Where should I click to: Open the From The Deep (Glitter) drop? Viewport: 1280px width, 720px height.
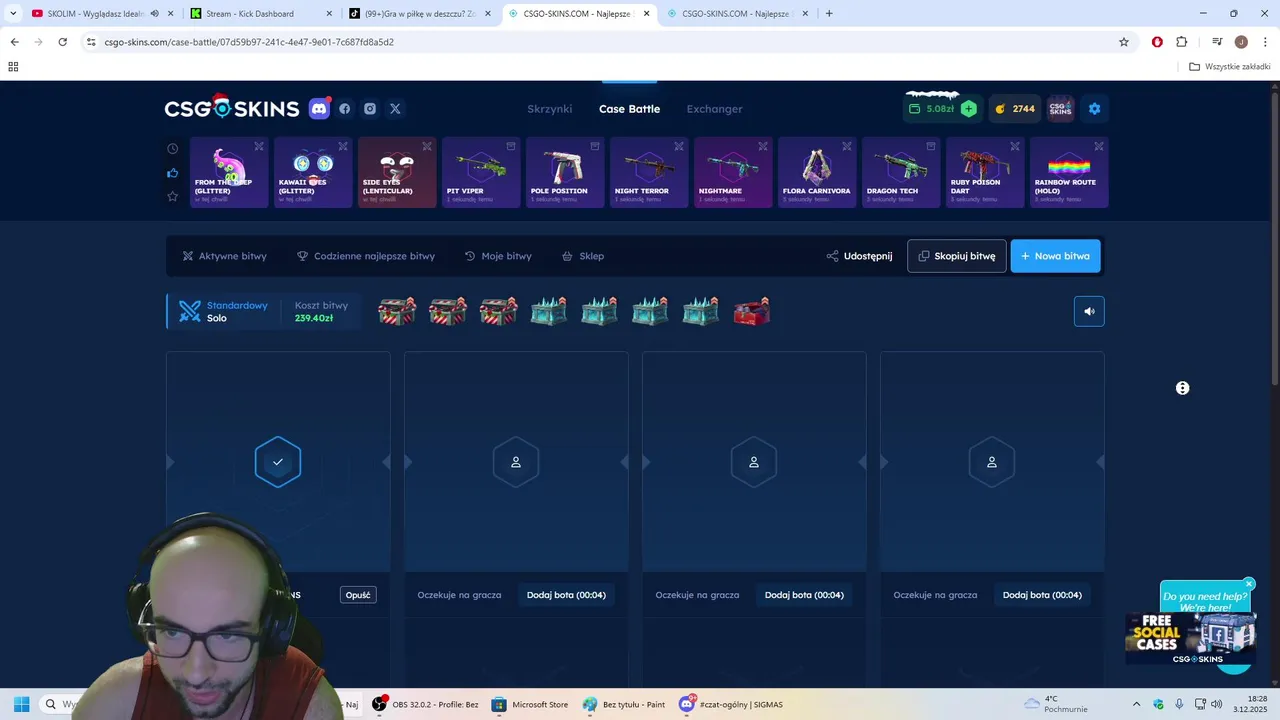coord(229,172)
